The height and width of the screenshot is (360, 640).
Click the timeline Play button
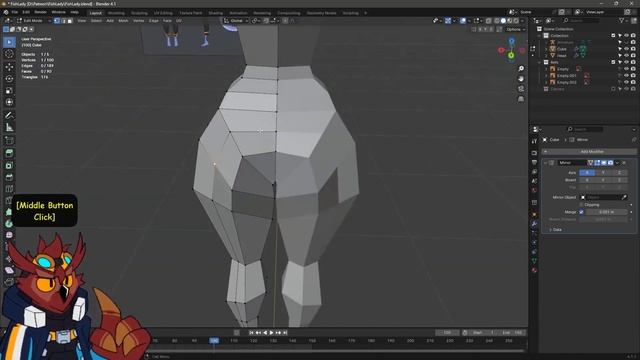pyautogui.click(x=271, y=333)
